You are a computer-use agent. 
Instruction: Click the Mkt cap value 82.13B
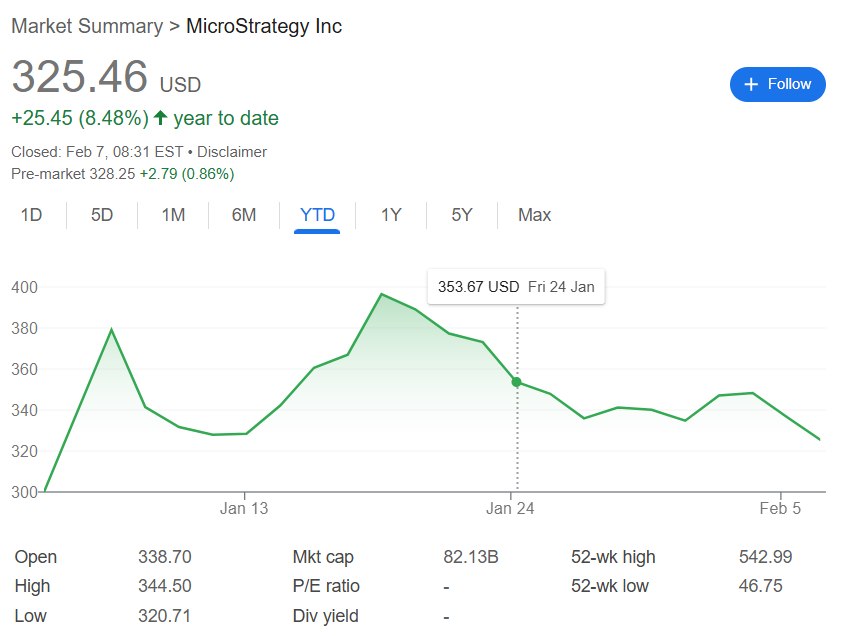[471, 557]
